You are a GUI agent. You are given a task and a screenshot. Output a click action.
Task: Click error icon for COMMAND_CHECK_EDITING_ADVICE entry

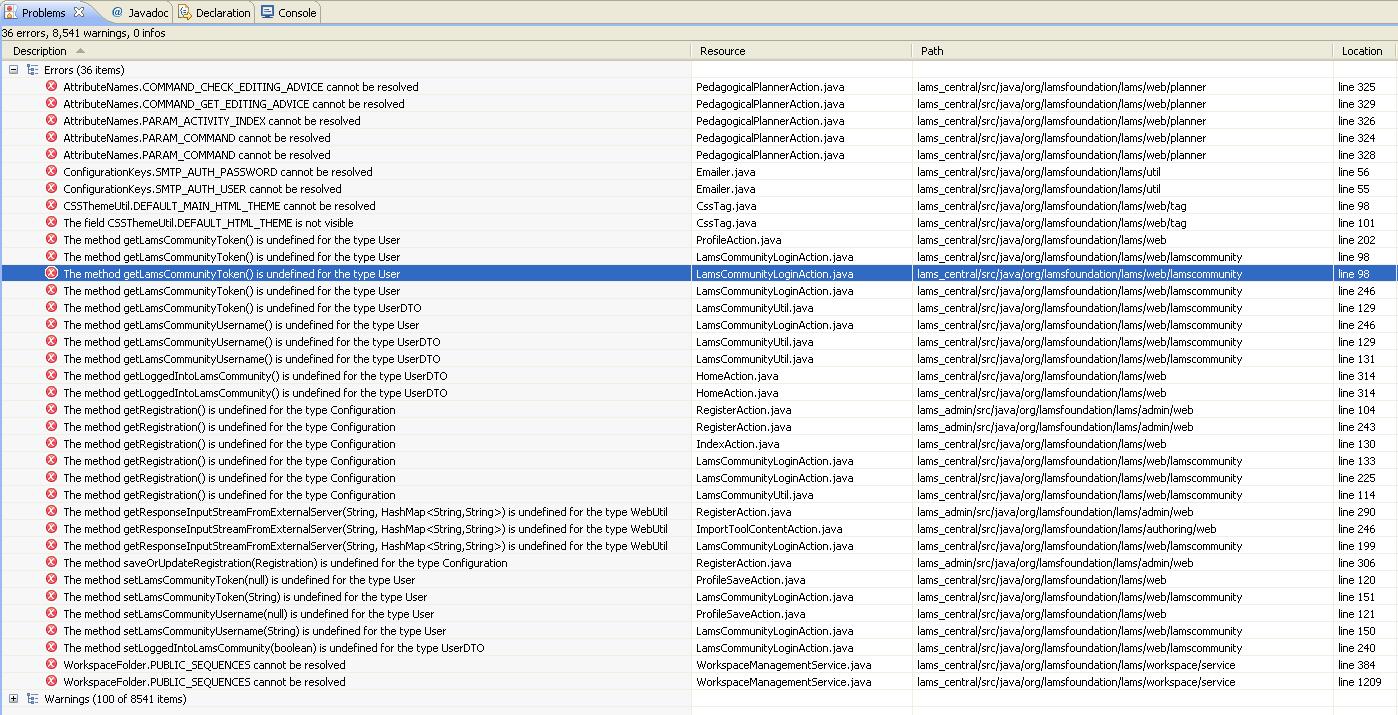click(52, 87)
